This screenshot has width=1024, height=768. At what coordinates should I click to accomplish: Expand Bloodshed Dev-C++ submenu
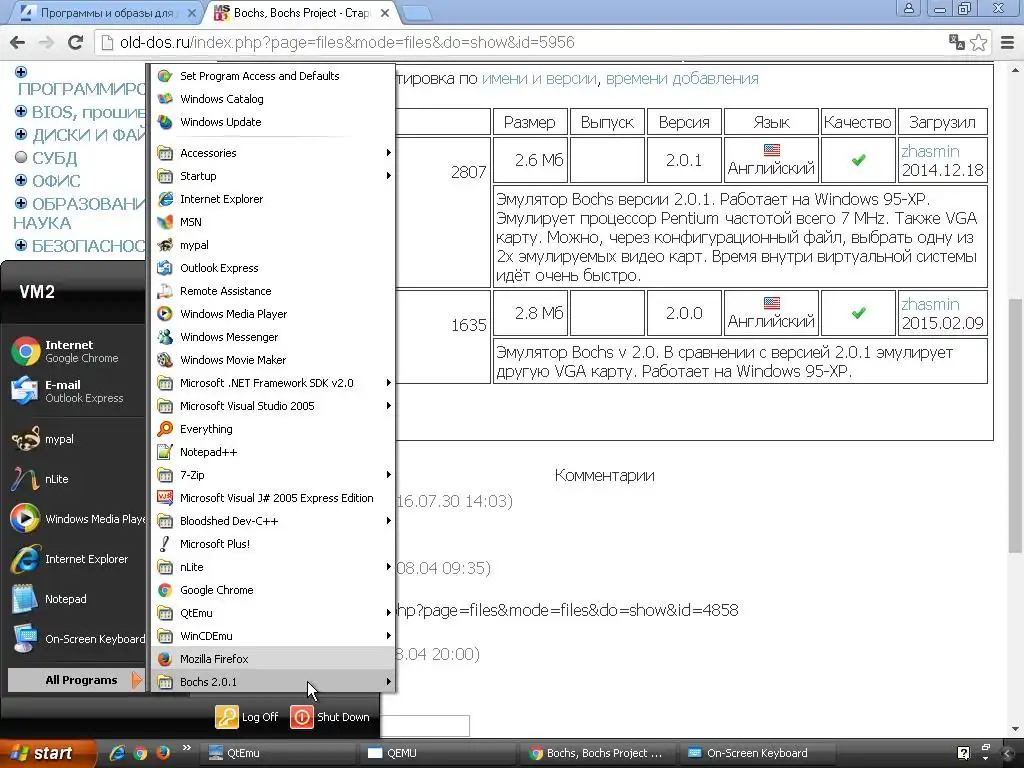click(x=273, y=521)
